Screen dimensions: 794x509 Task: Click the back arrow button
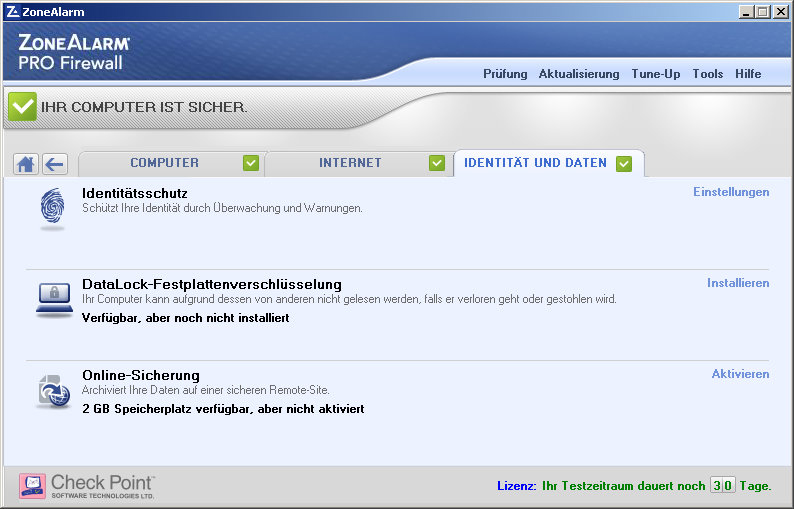[x=55, y=164]
